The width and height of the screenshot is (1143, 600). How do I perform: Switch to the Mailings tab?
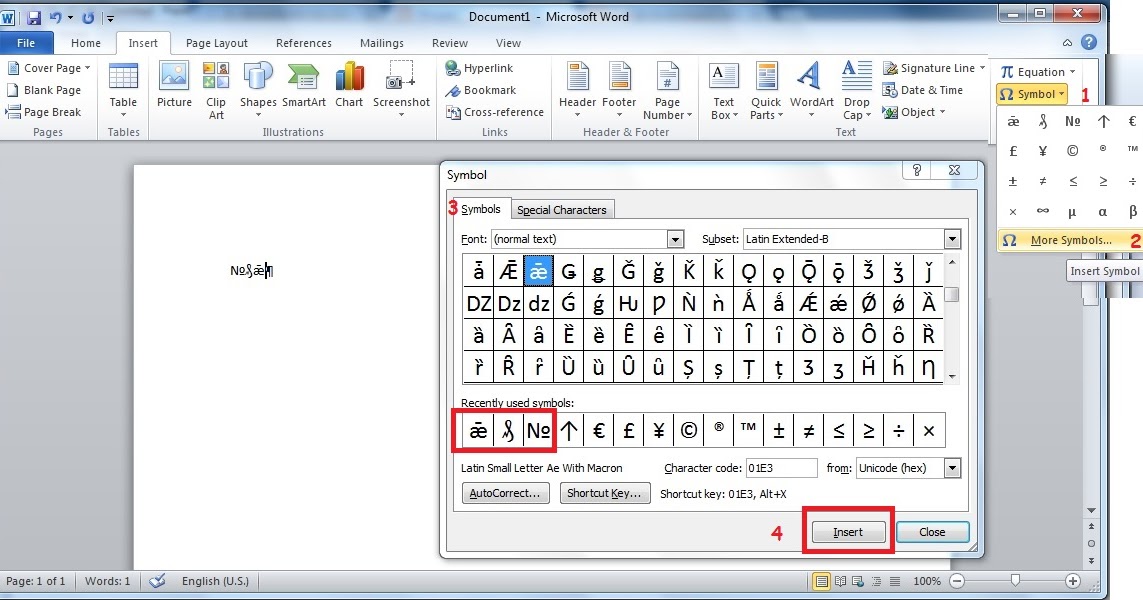(x=381, y=43)
